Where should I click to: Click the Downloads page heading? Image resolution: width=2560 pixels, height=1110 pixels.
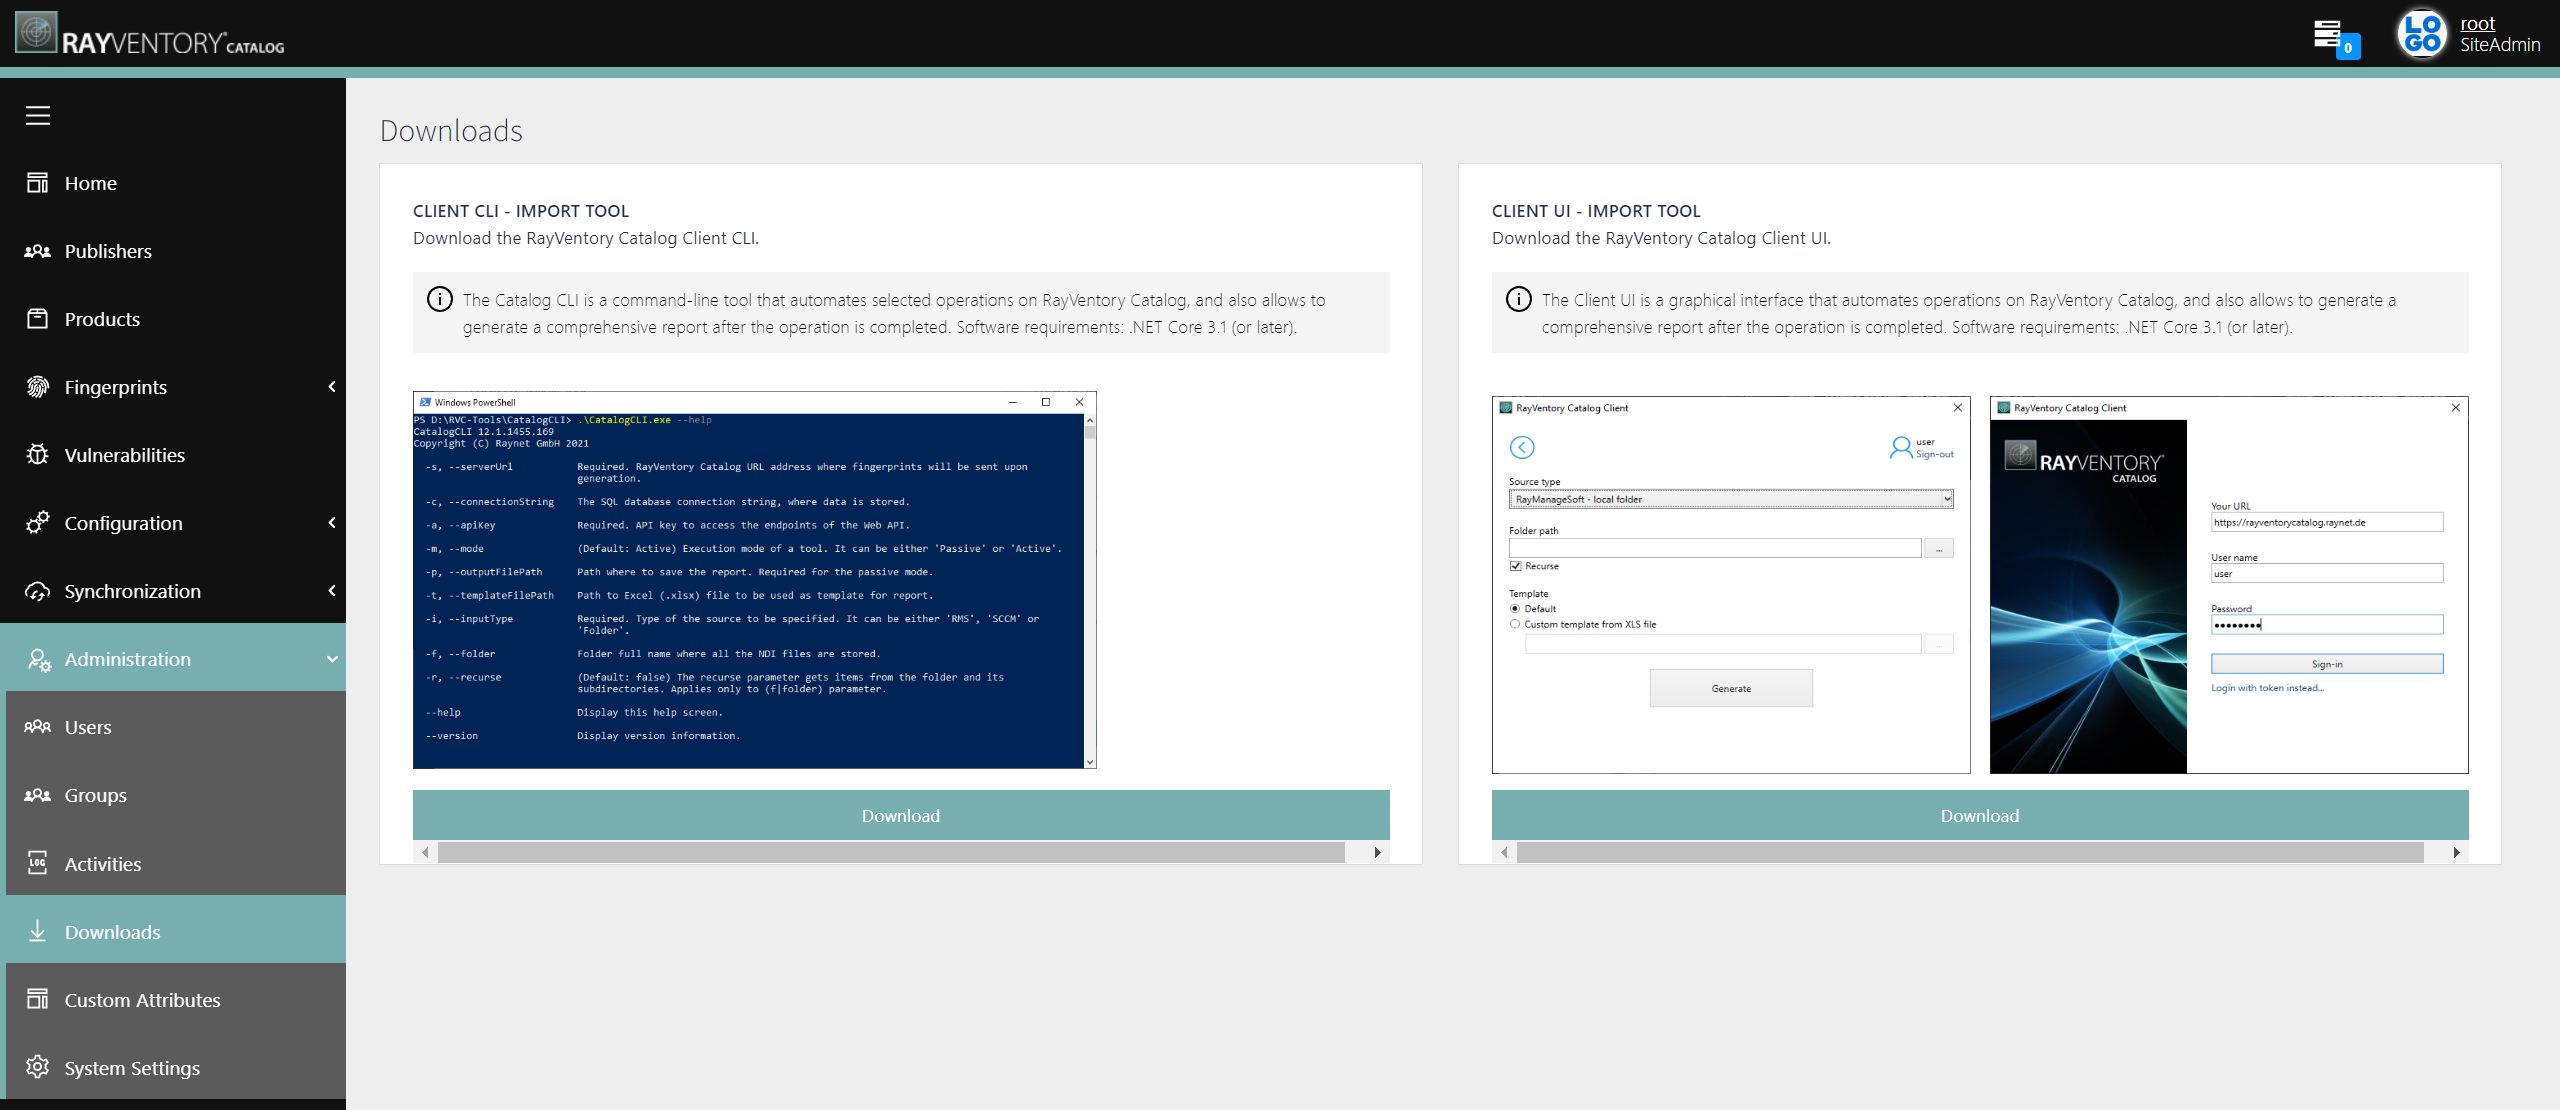[451, 131]
